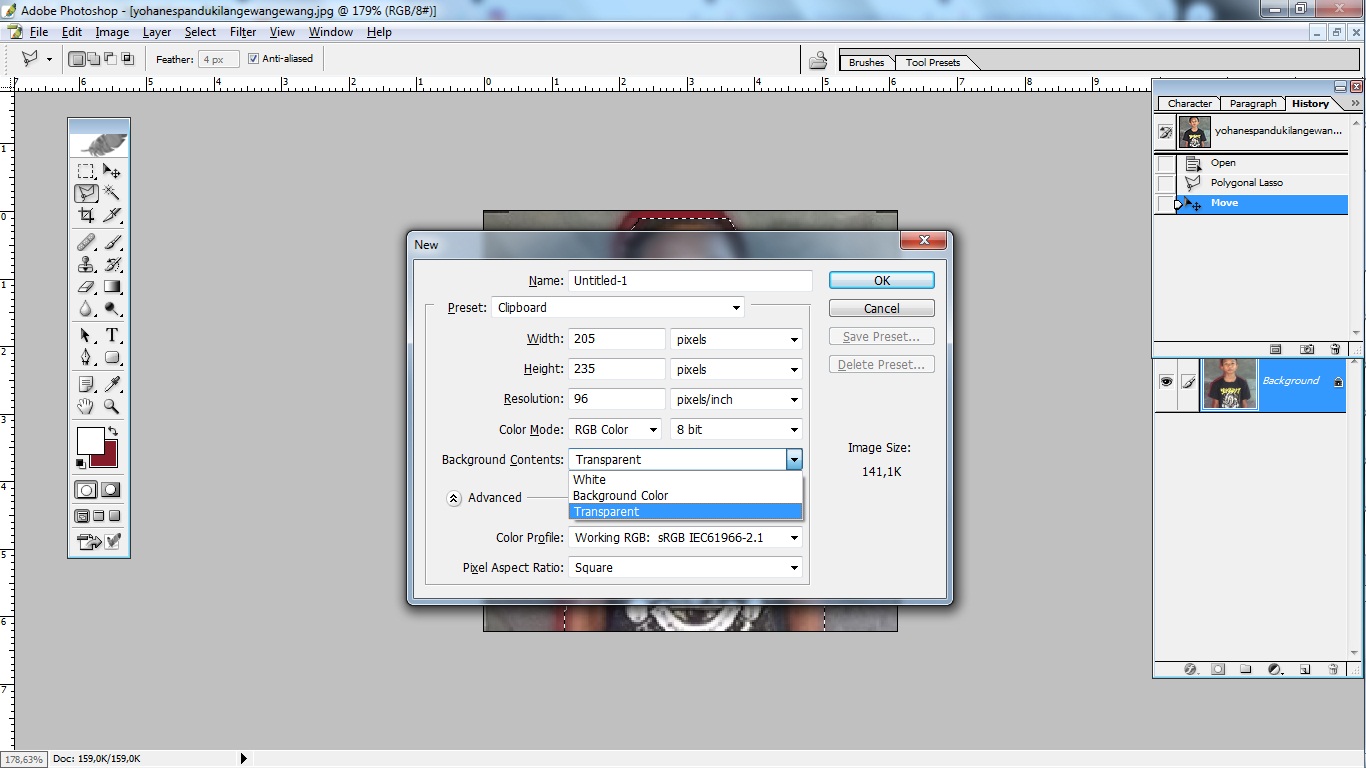The width and height of the screenshot is (1366, 768).
Task: Add layer style in Layers panel
Action: pyautogui.click(x=1190, y=668)
